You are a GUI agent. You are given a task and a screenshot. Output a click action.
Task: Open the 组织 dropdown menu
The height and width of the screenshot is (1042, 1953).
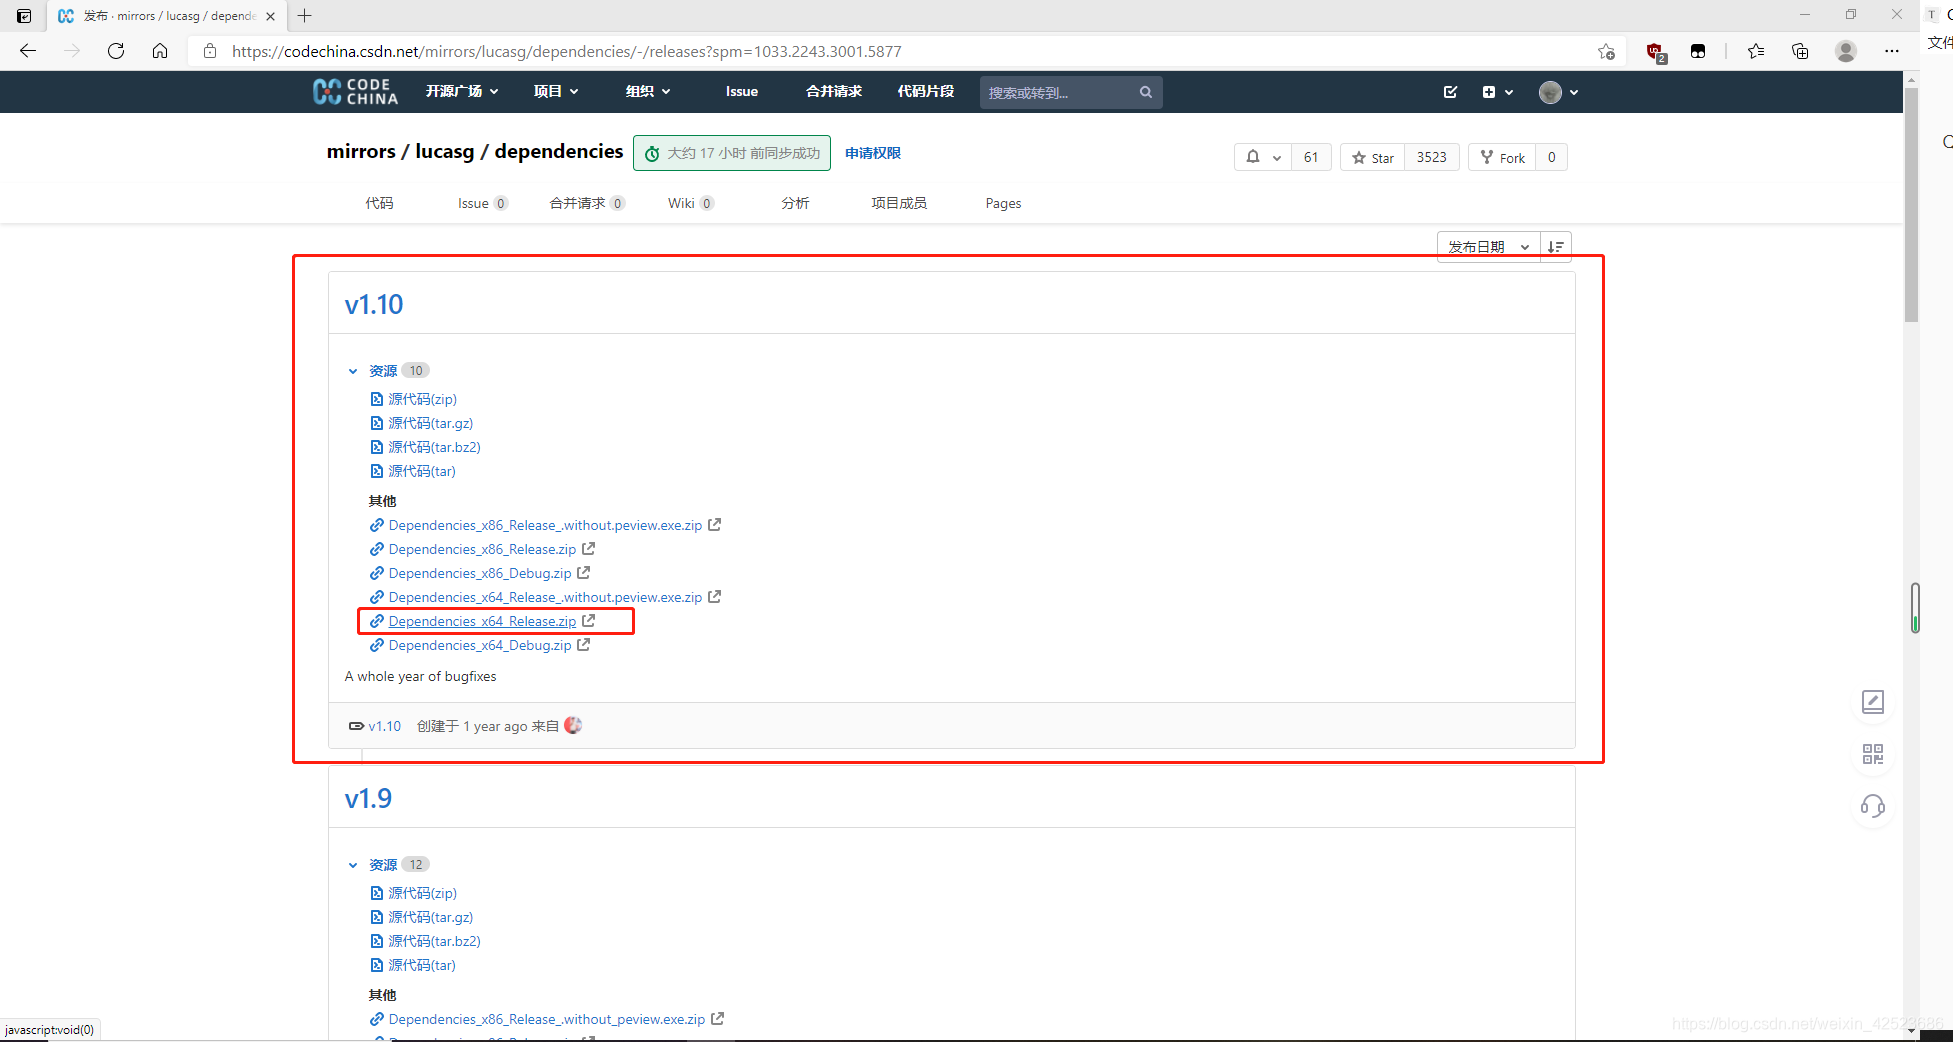pyautogui.click(x=648, y=91)
